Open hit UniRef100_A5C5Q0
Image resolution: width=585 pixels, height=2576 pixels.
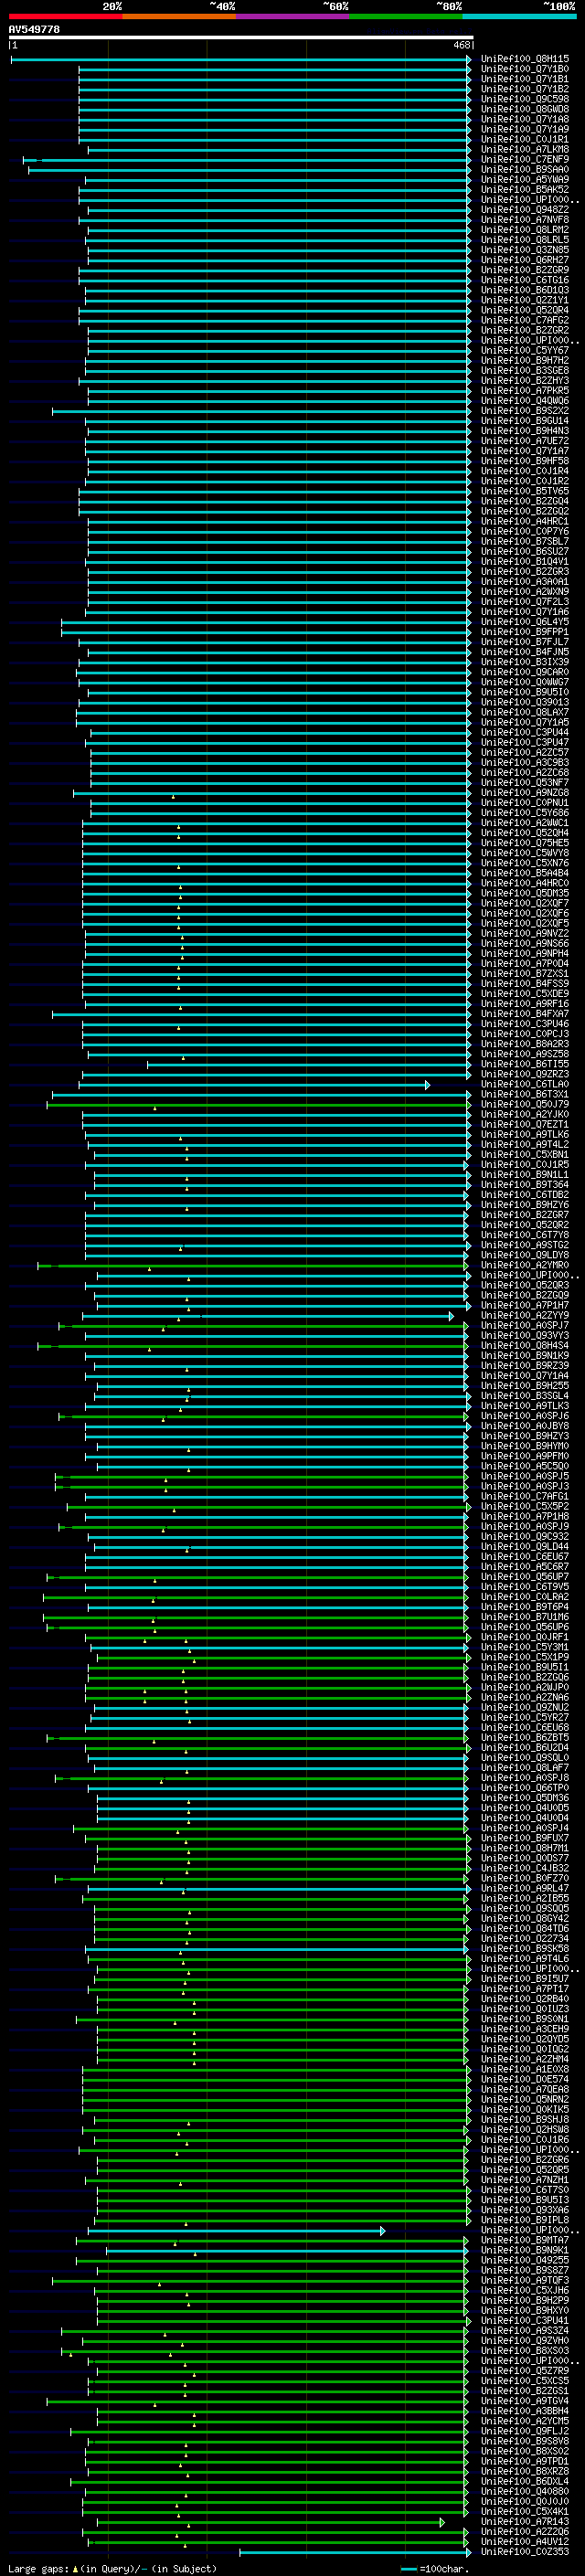coord(525,1466)
